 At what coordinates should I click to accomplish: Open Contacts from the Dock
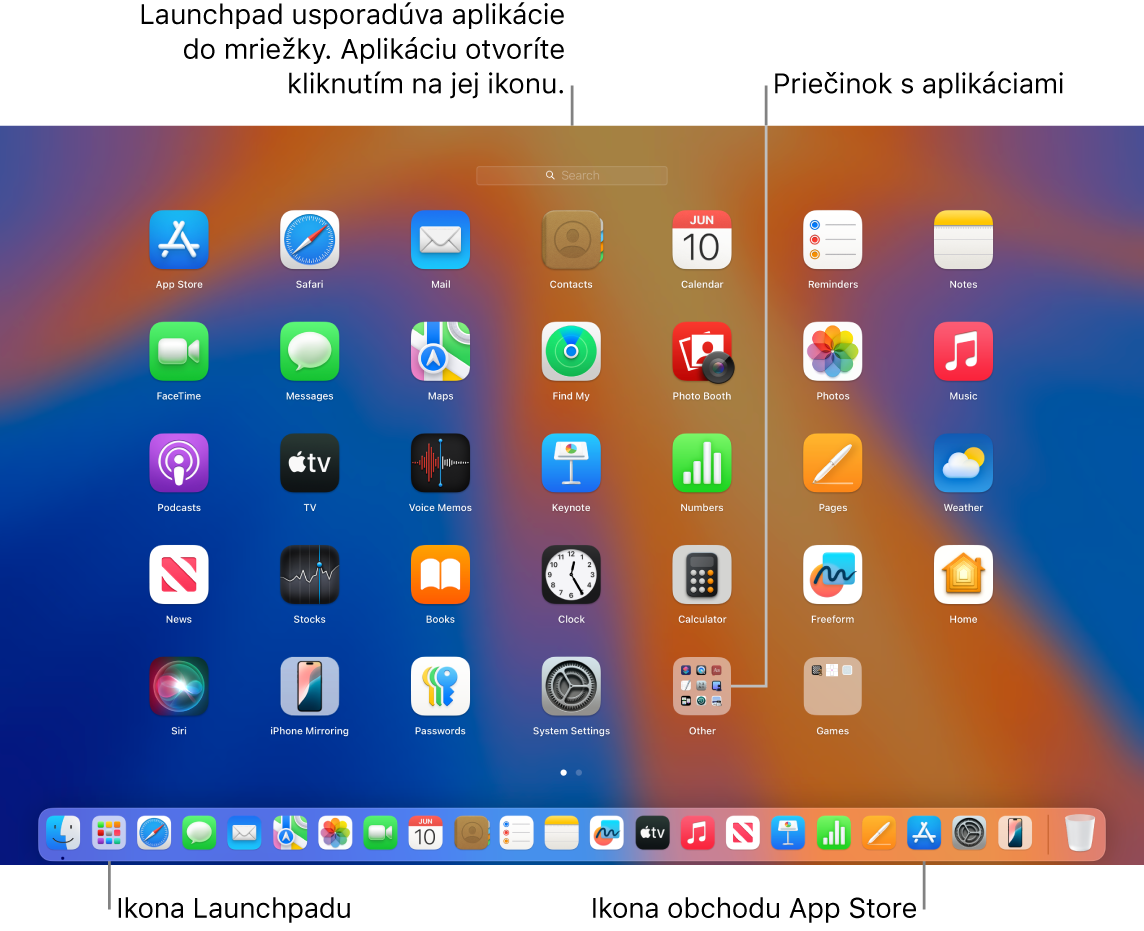(471, 833)
